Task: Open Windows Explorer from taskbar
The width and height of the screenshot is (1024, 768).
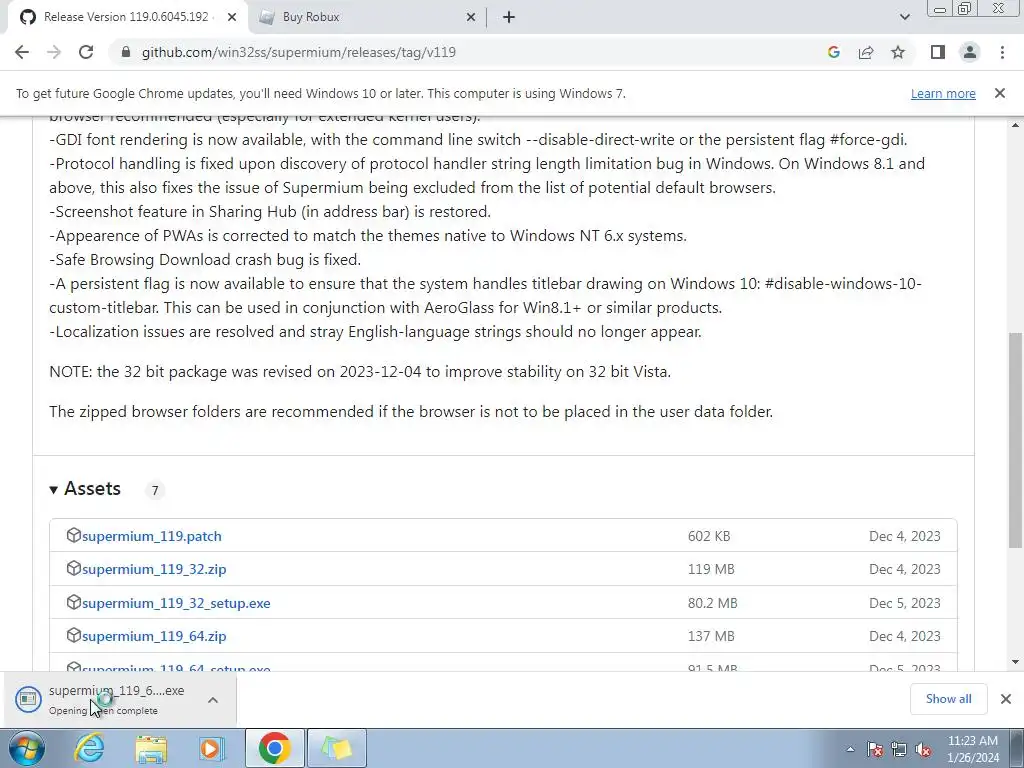Action: click(152, 748)
